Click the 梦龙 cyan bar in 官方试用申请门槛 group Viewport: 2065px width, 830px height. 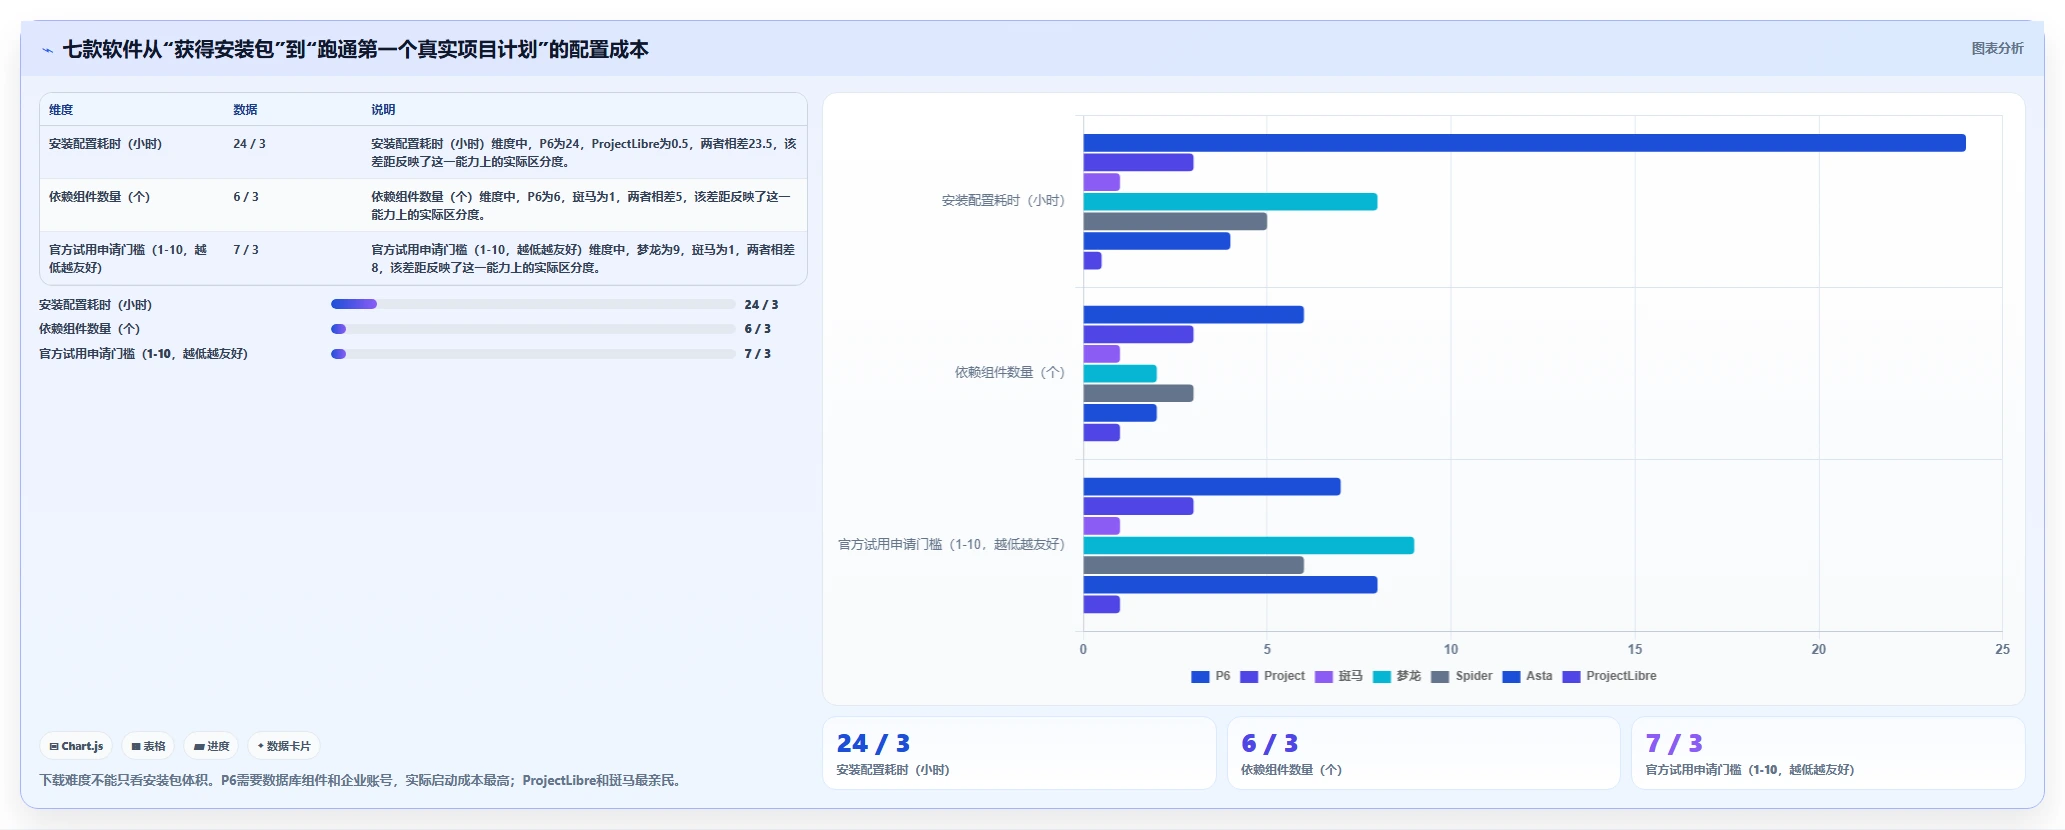point(1248,546)
